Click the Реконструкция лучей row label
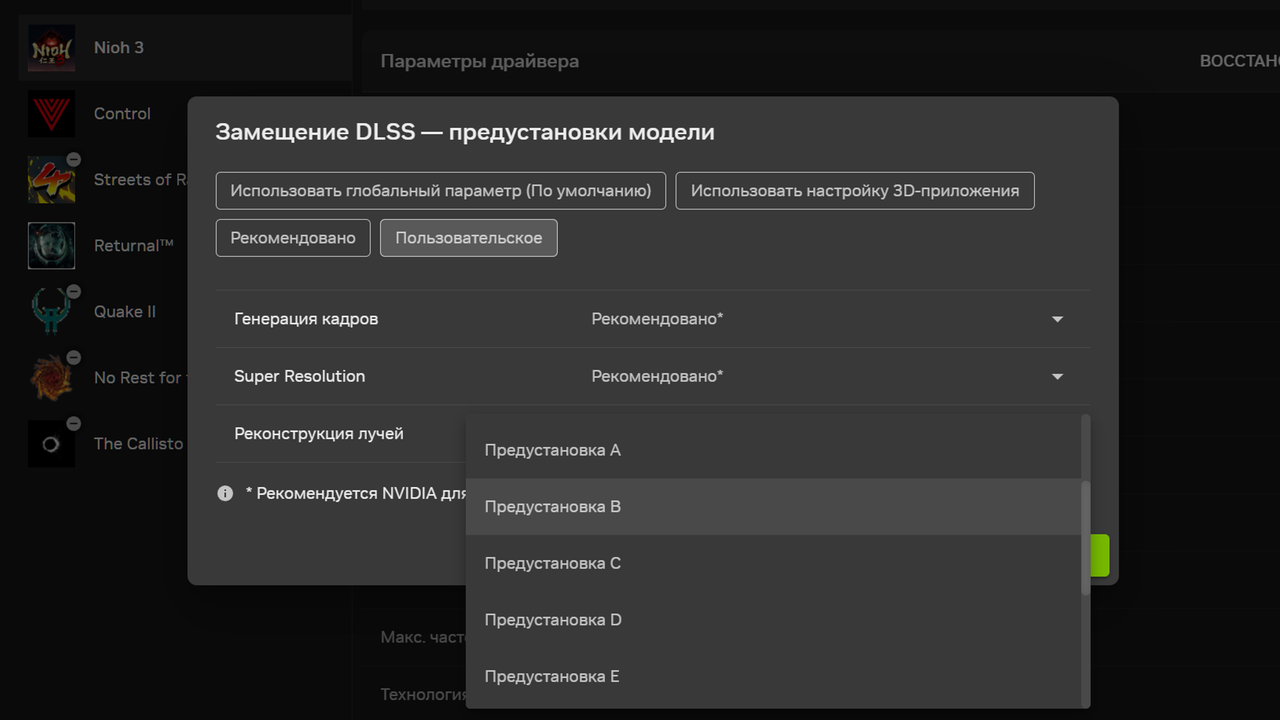The width and height of the screenshot is (1280, 720). (x=319, y=434)
